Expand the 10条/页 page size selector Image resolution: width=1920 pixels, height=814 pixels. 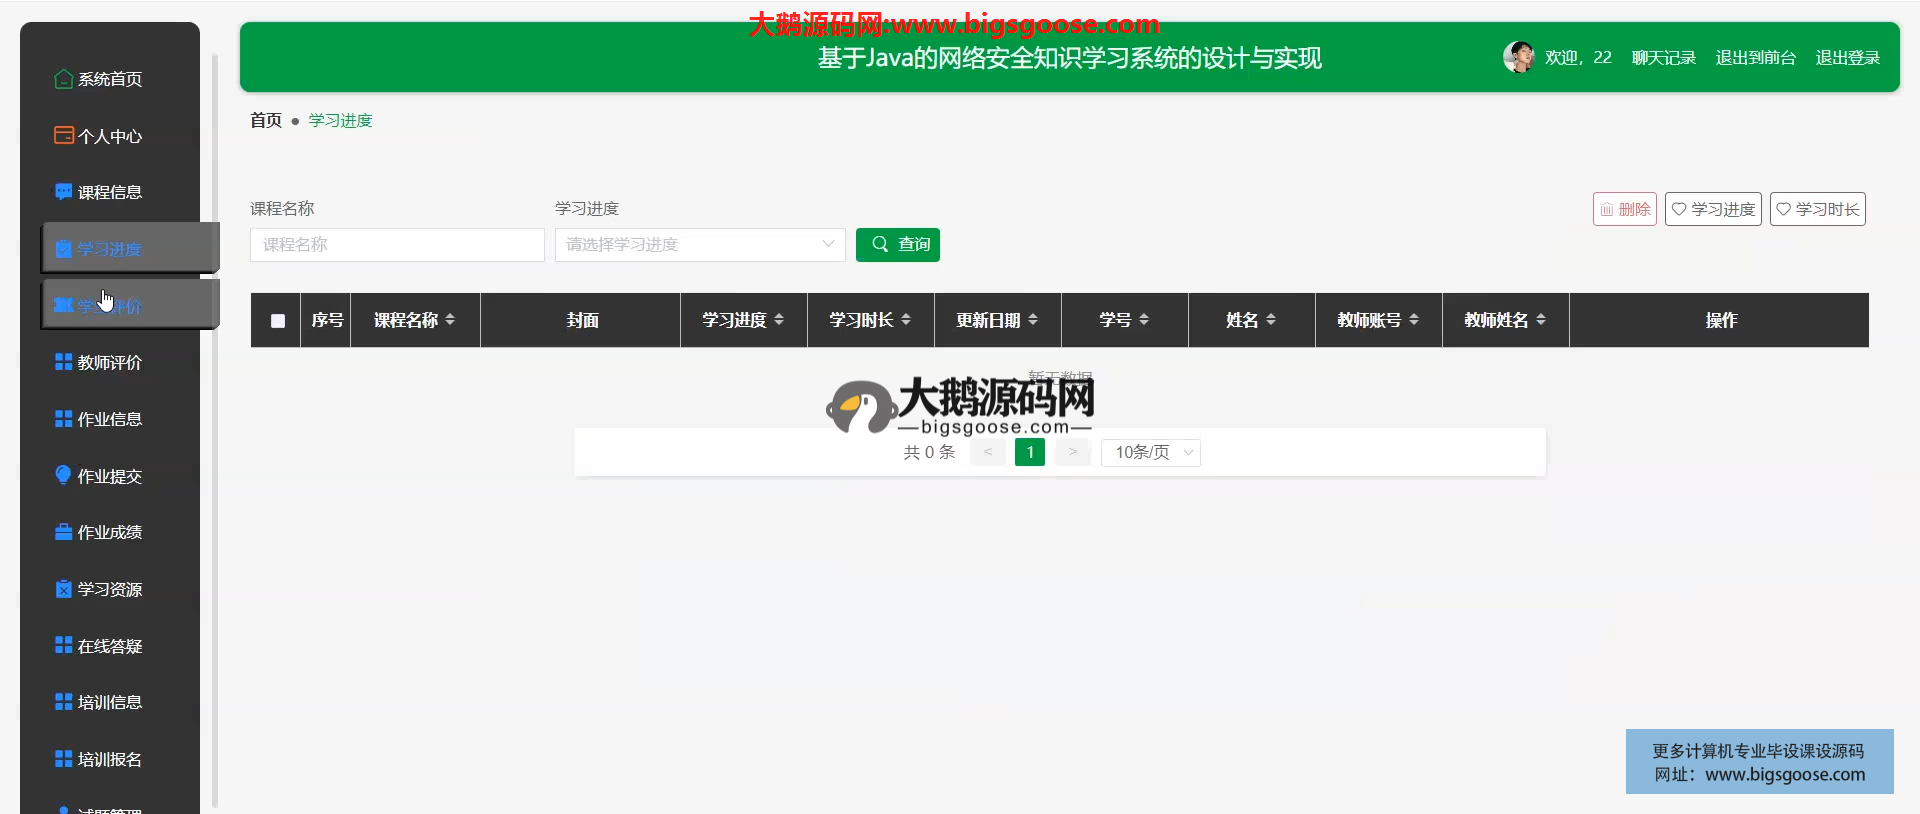[1151, 453]
